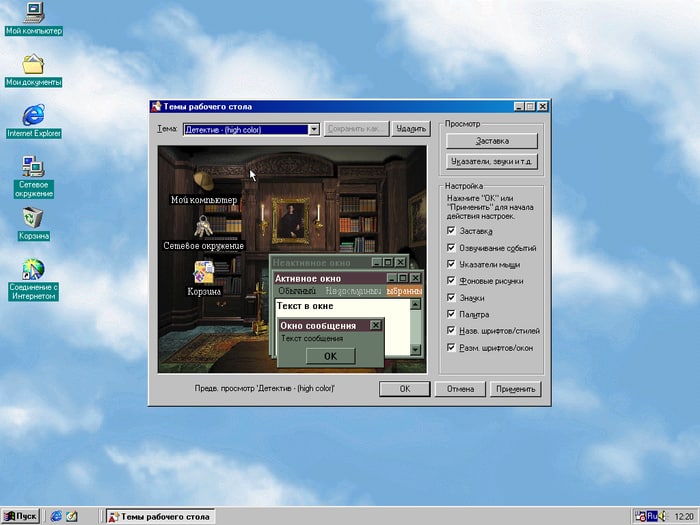700x525 pixels.
Task: Disable the Указатели мыши option
Action: [451, 264]
